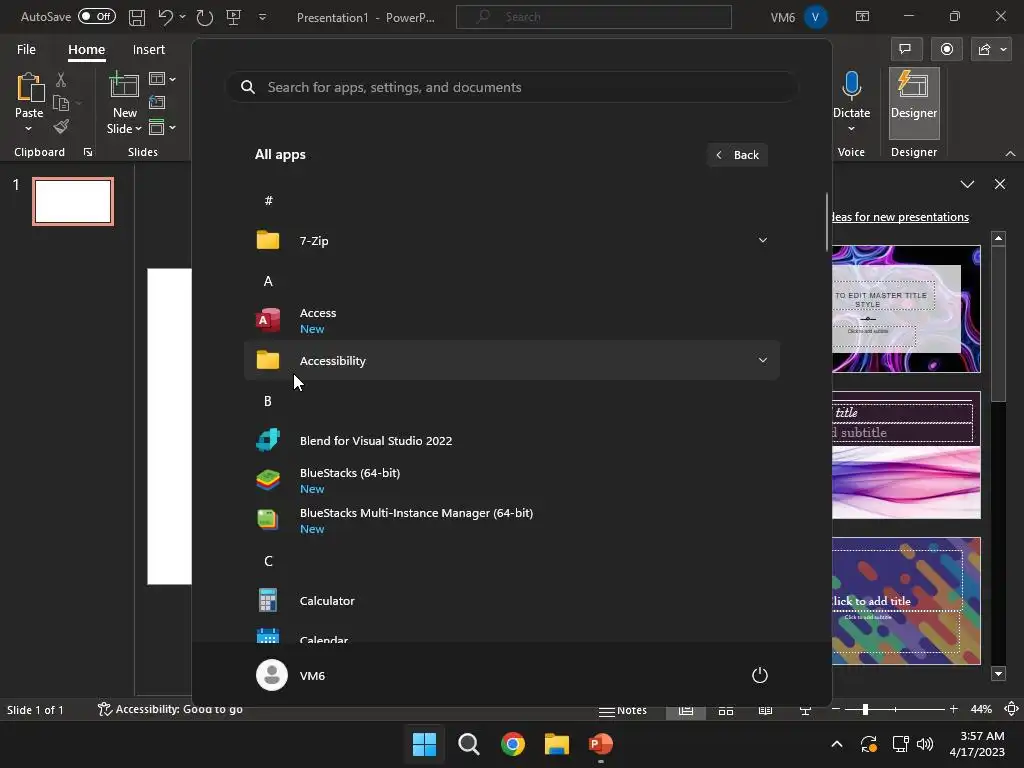This screenshot has width=1024, height=768.
Task: Select the Format Painter brush
Action: point(61,127)
